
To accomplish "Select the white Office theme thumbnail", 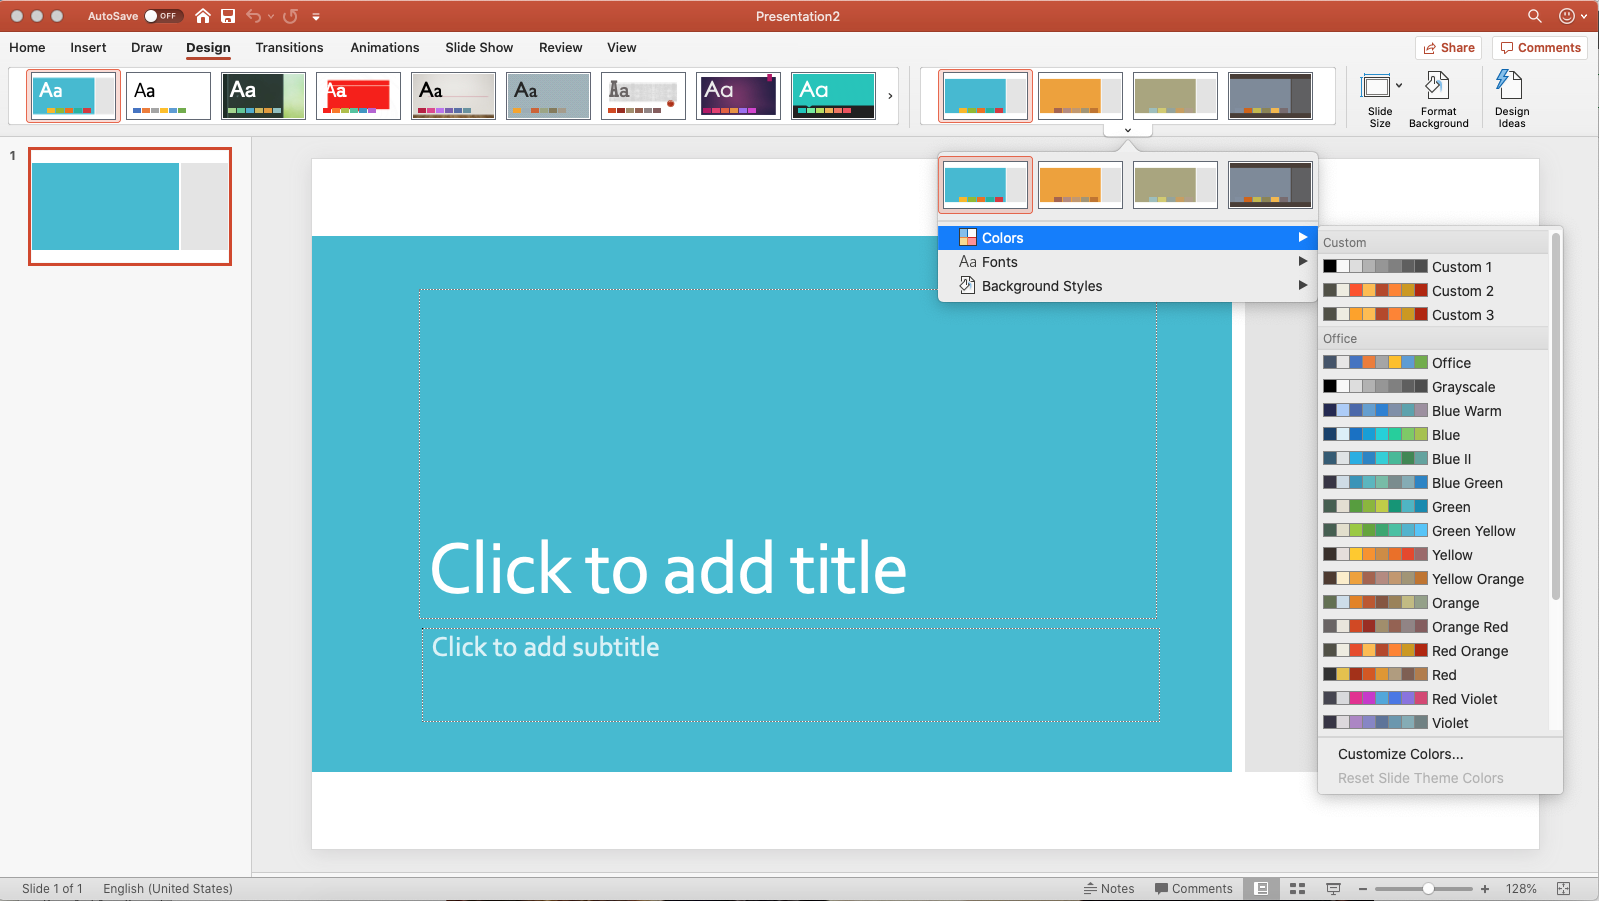I will tap(168, 96).
